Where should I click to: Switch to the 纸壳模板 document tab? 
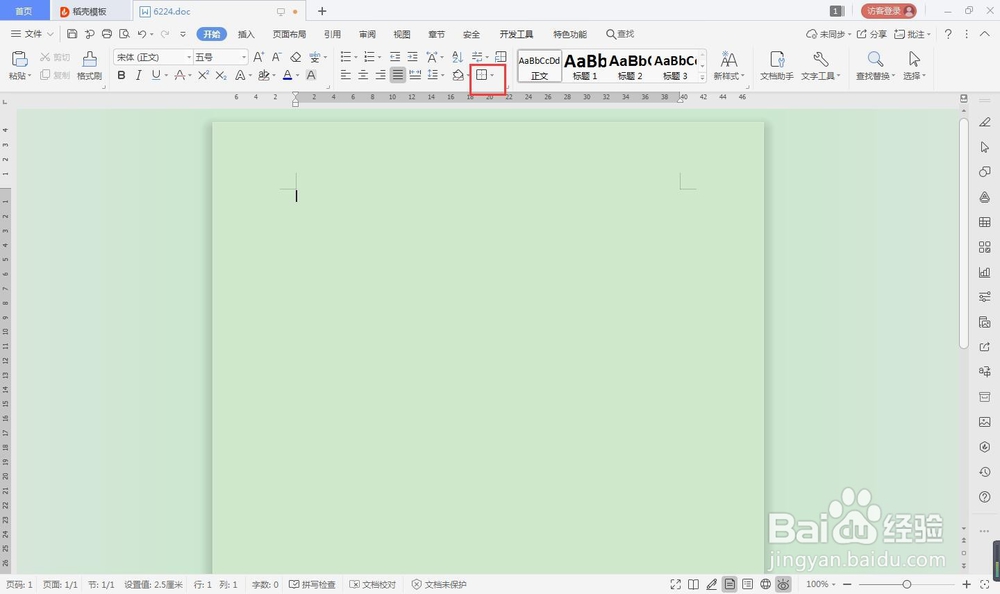[x=89, y=11]
